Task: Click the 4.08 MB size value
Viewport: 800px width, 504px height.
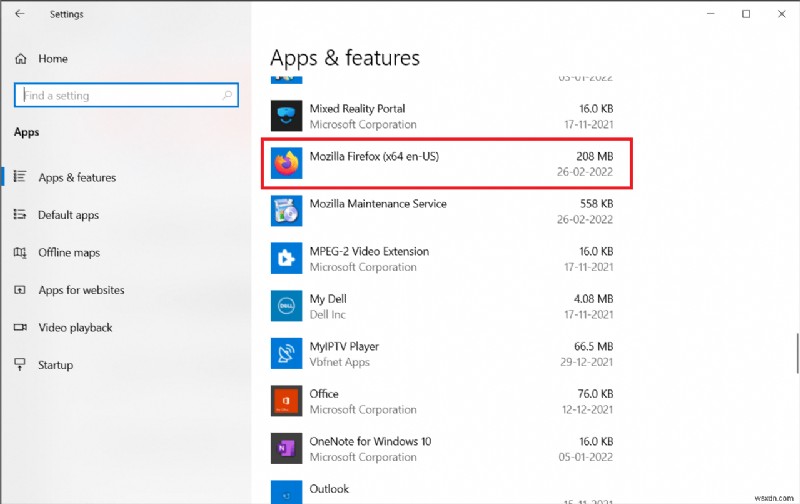Action: [593, 298]
